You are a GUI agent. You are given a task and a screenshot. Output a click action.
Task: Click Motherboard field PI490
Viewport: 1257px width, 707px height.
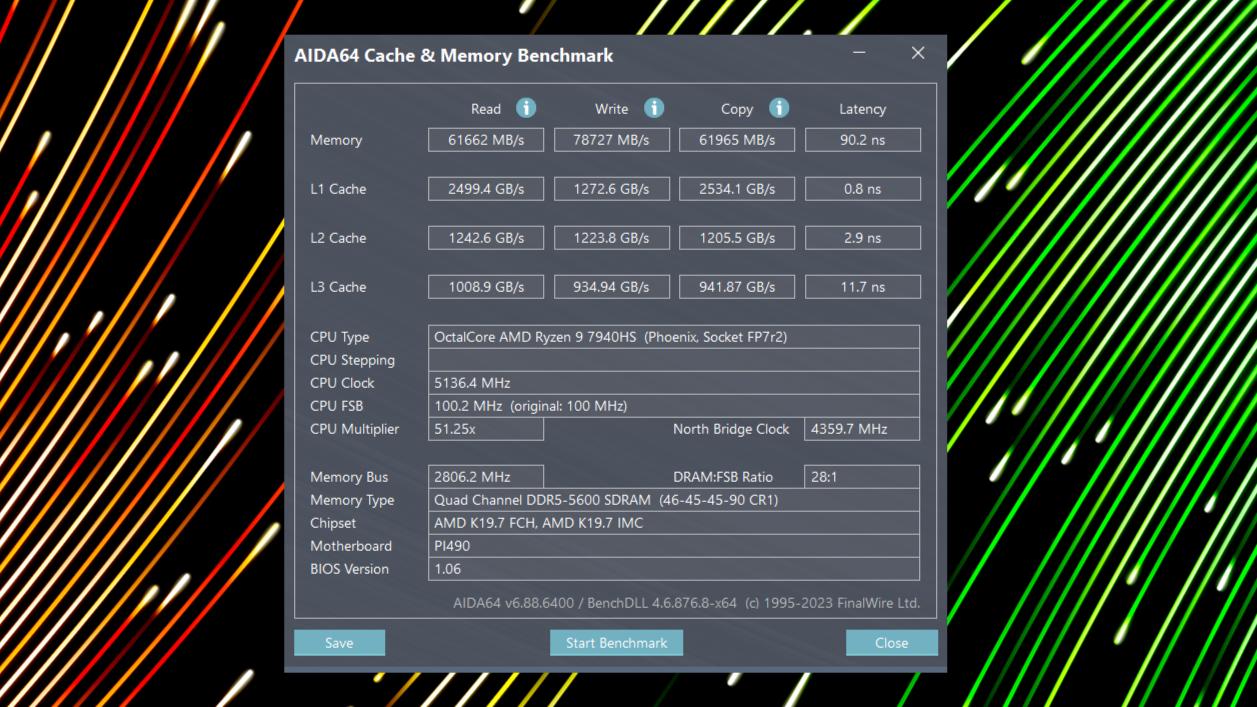pyautogui.click(x=674, y=546)
